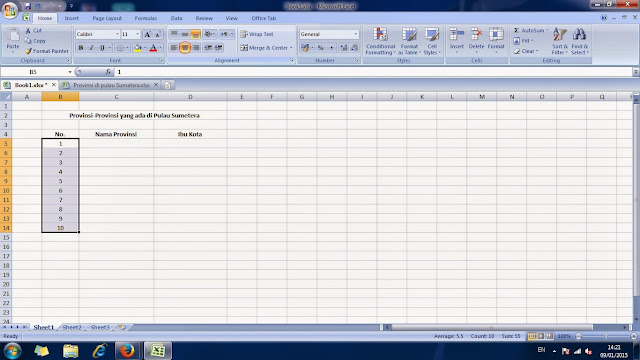Decrease indent in Alignment group

(208, 48)
